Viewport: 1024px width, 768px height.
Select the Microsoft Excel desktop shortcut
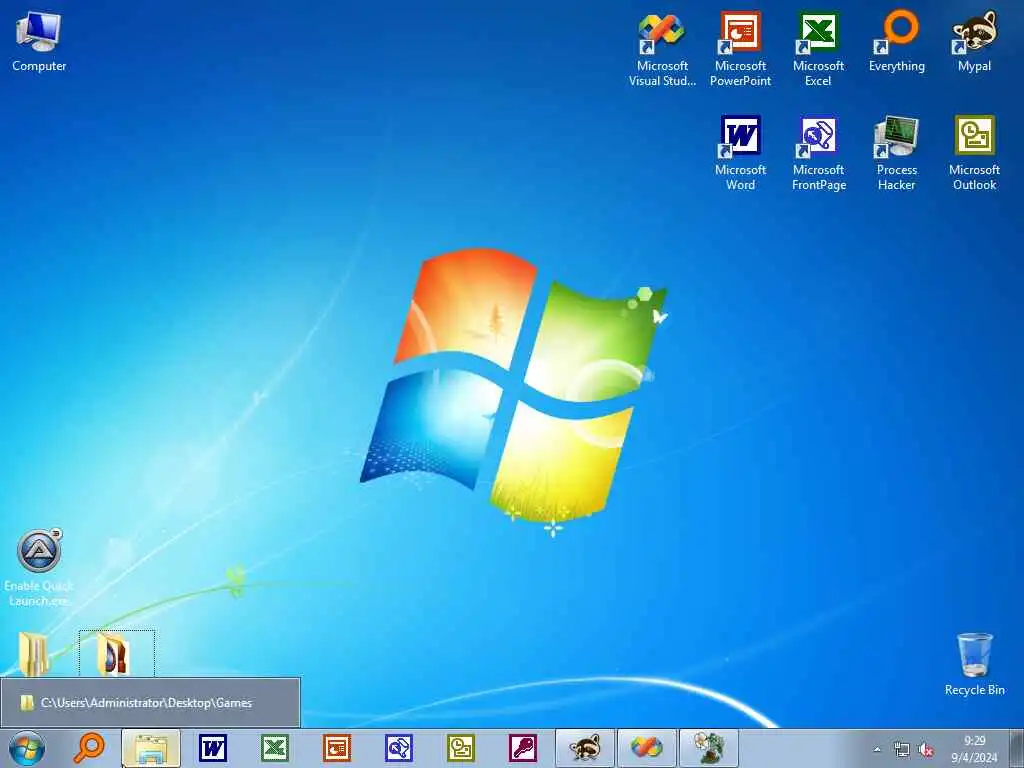coord(818,50)
